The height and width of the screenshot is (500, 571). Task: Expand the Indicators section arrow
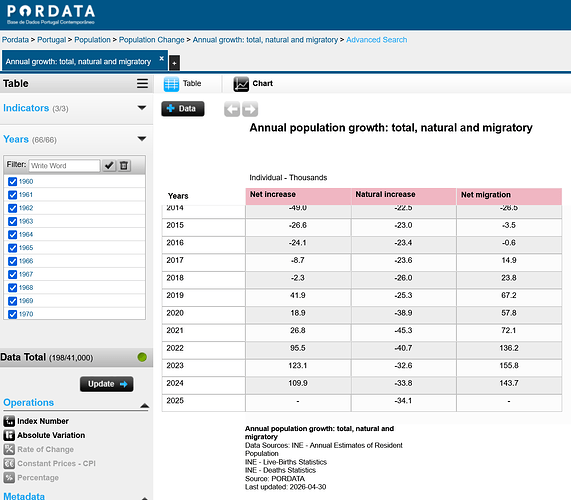tap(142, 108)
